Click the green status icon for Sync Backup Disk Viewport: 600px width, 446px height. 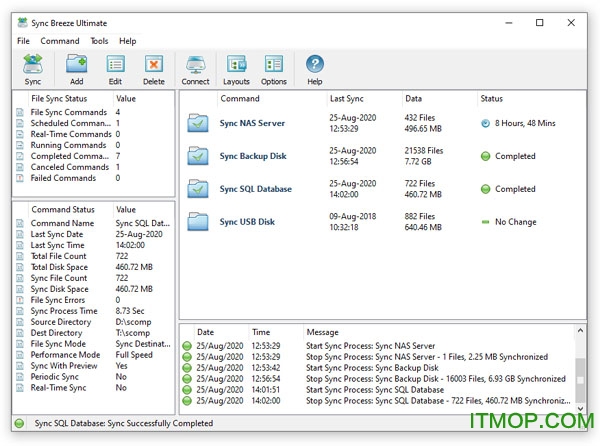[486, 156]
